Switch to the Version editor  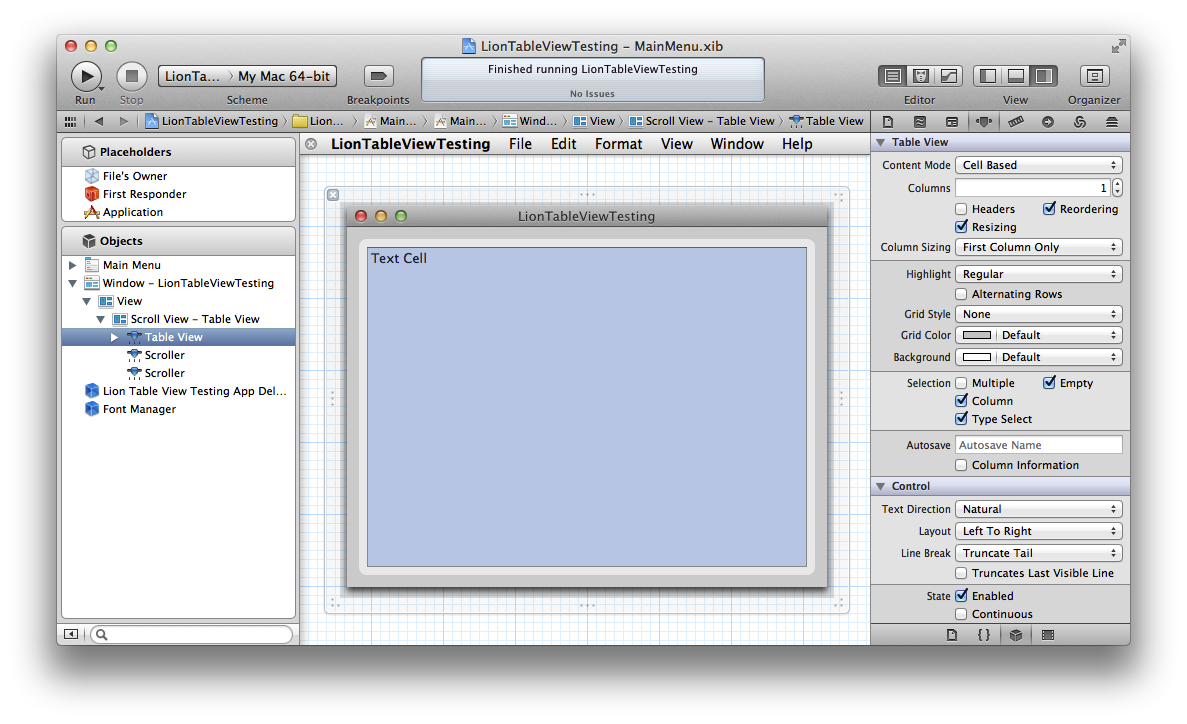point(948,76)
